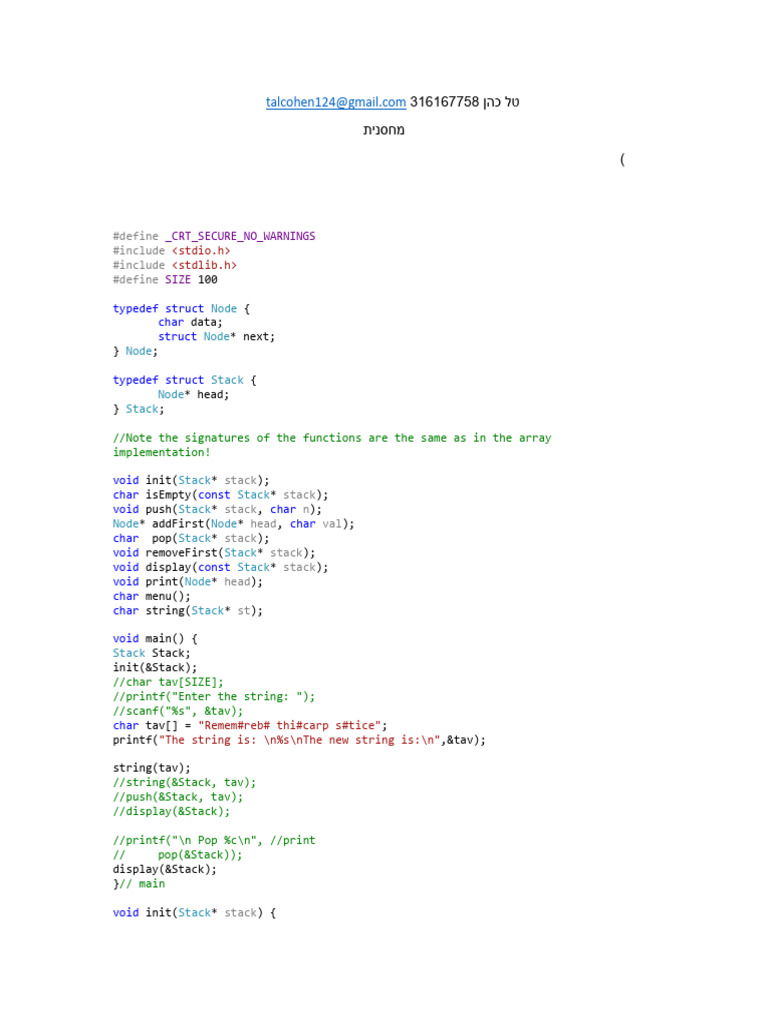Click the #include <stdio.h> line
Image resolution: width=768 pixels, height=1024 pixels.
point(172,250)
